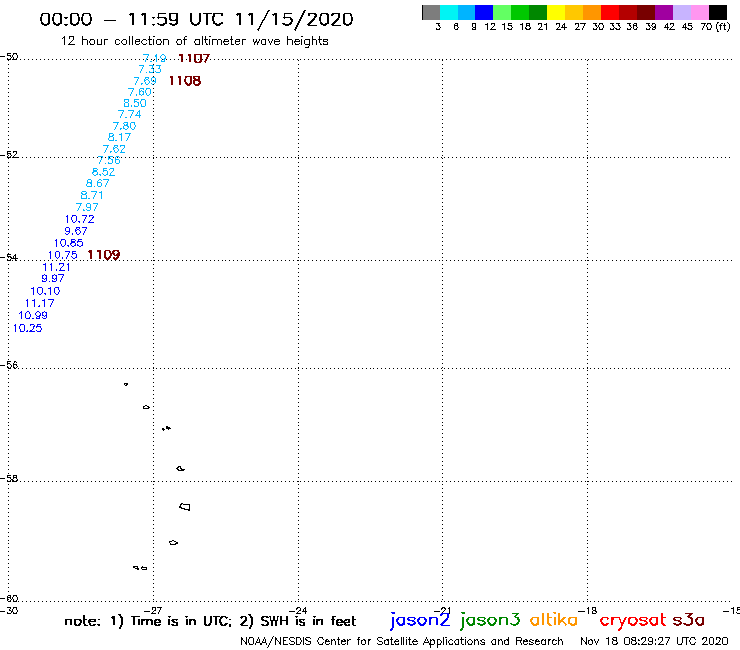Screen dimensions: 740x650
Task: Click the wave height value "10.72"
Action: pyautogui.click(x=80, y=219)
